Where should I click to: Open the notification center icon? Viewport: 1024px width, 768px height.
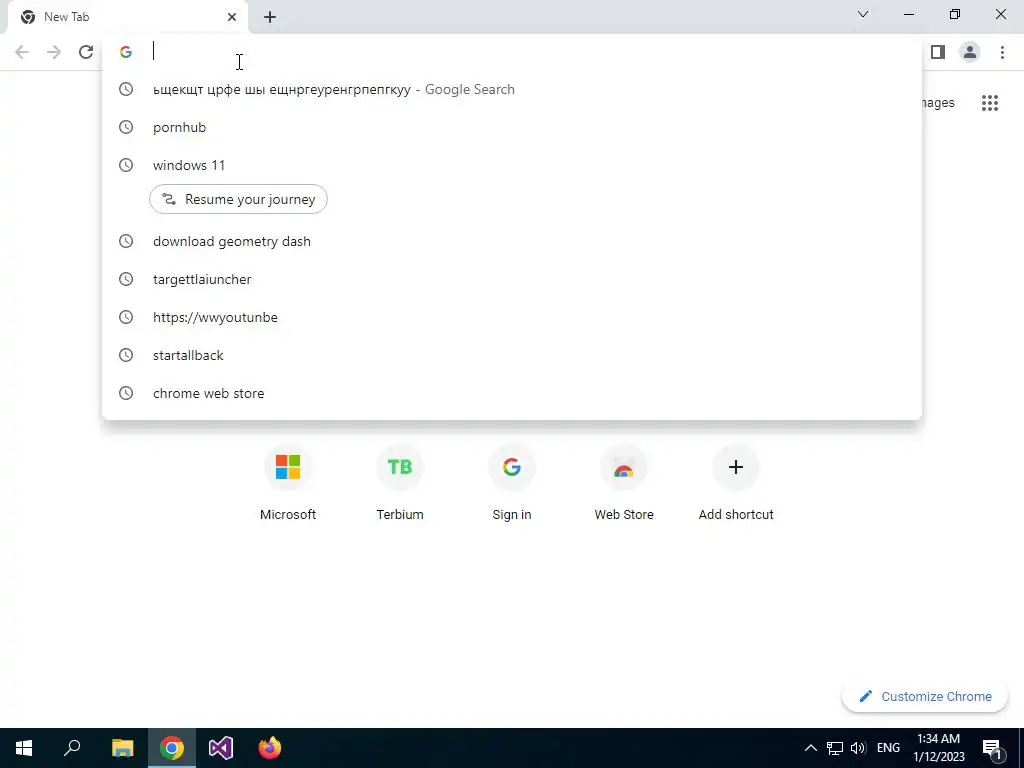pyautogui.click(x=992, y=748)
